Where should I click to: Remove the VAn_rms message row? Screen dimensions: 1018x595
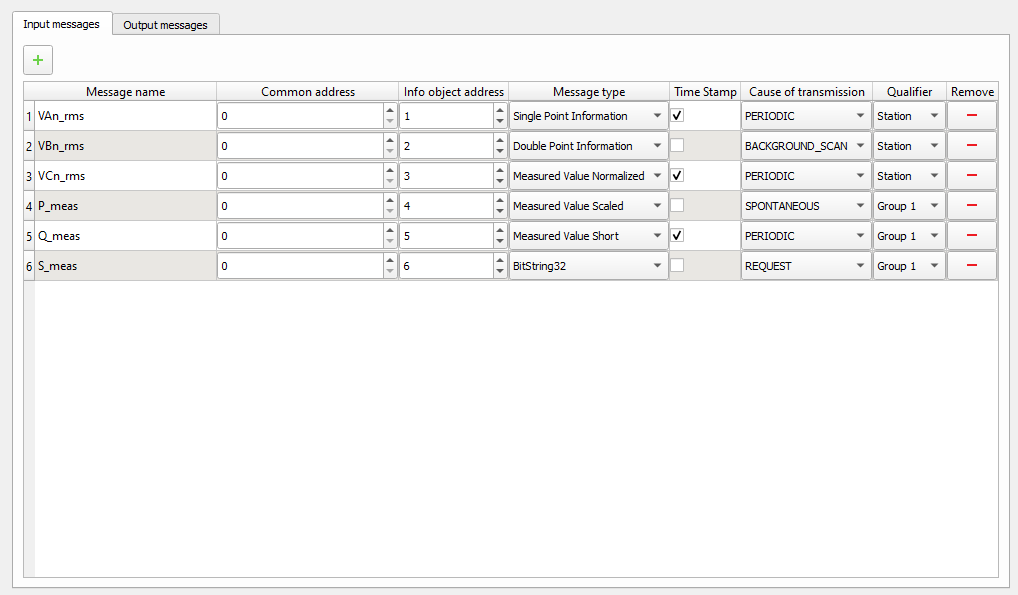(x=971, y=116)
